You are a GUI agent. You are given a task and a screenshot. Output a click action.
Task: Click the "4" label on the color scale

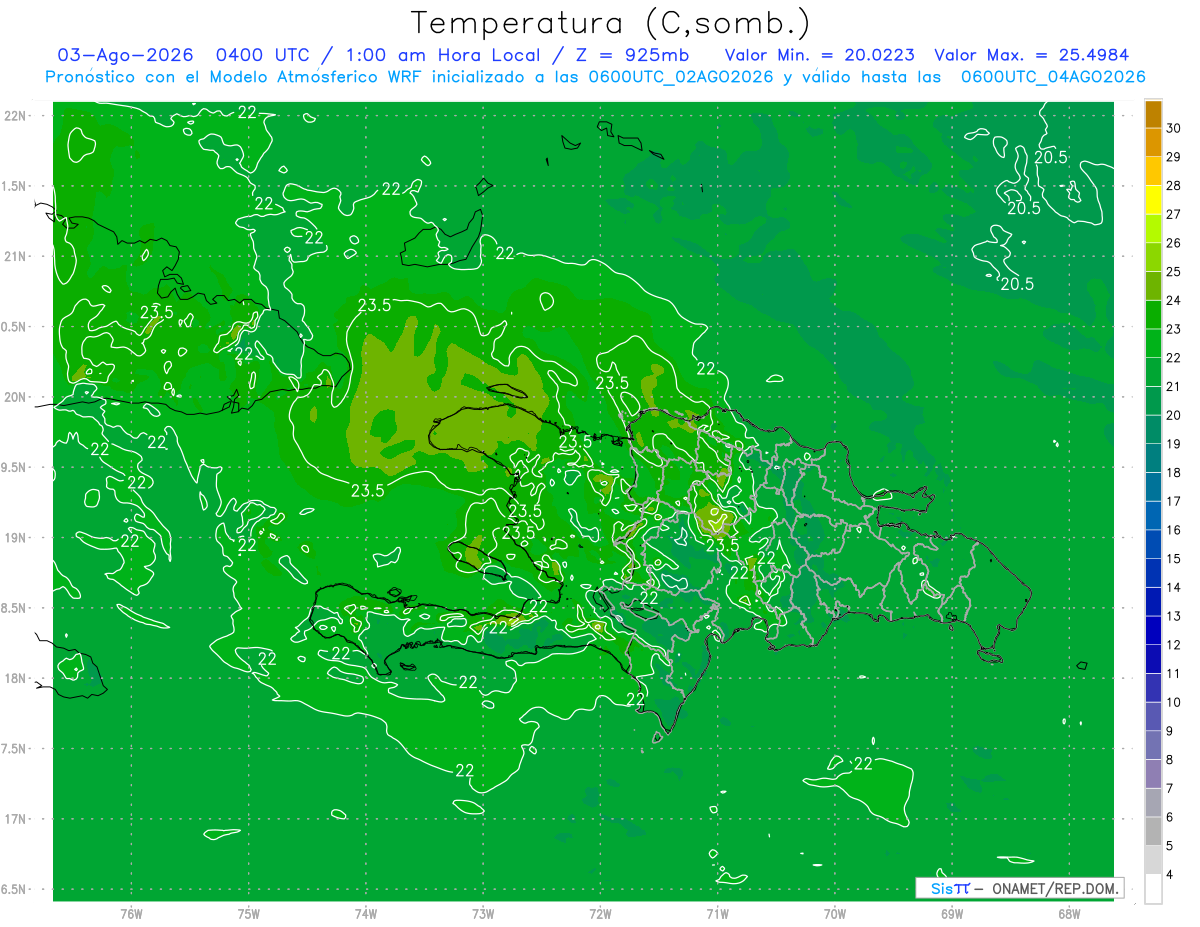point(1171,874)
